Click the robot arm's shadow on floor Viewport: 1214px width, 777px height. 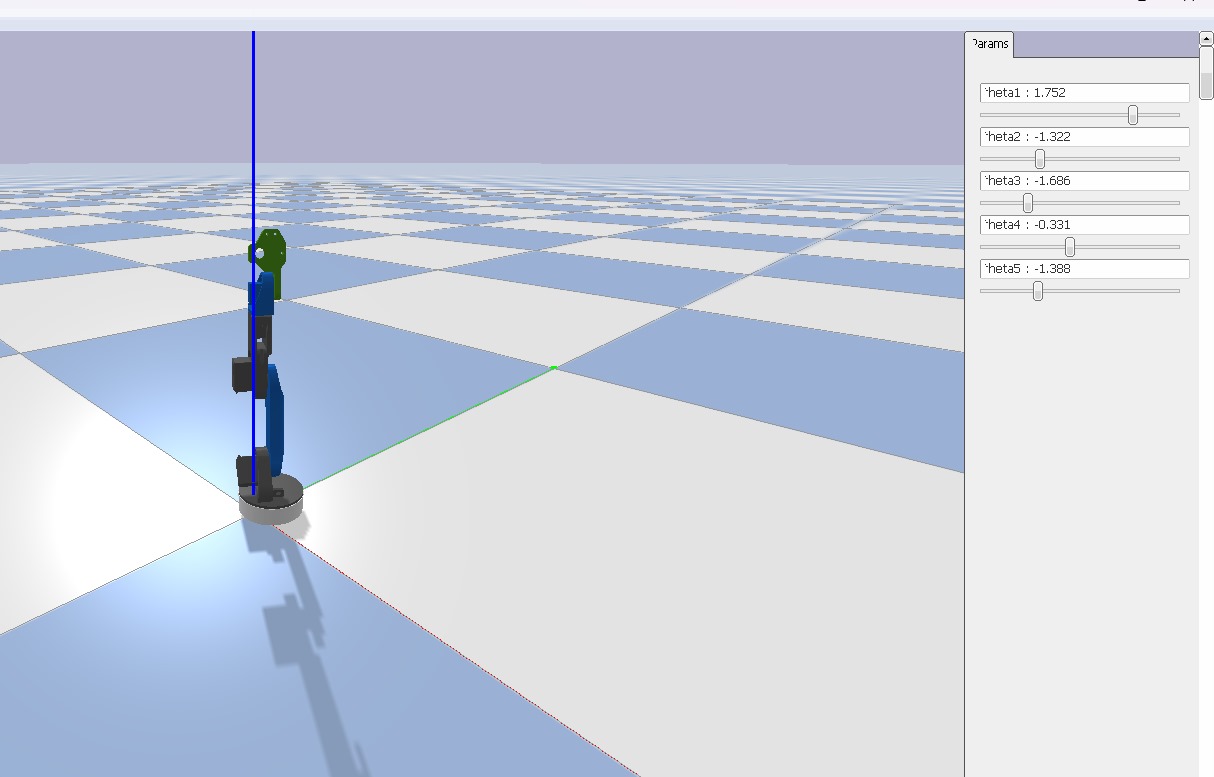310,640
